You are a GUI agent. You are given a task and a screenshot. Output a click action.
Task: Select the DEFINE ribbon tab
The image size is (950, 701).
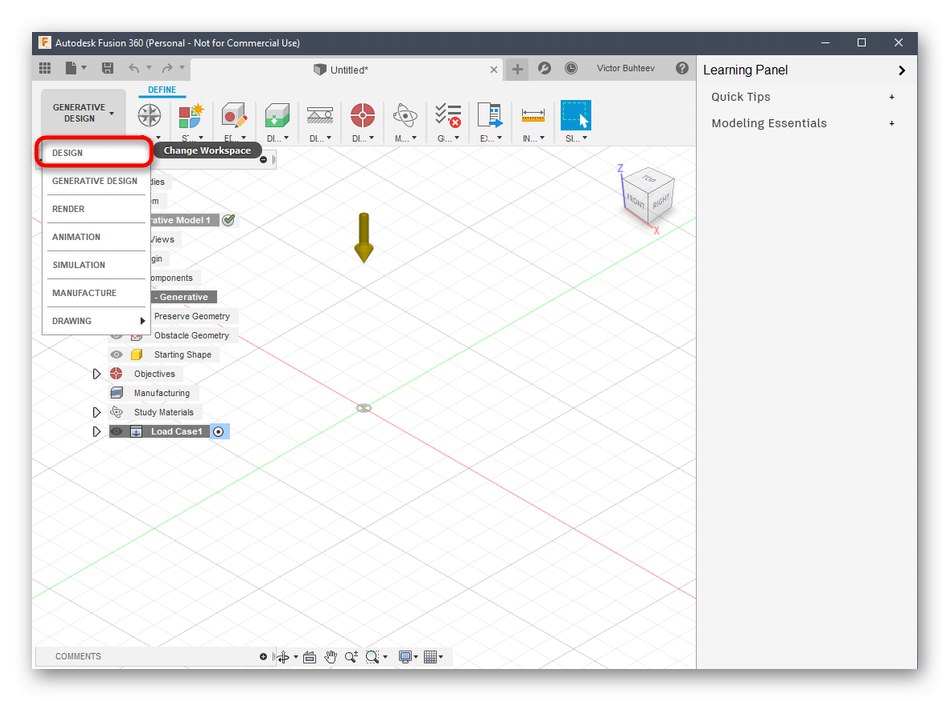pos(162,90)
